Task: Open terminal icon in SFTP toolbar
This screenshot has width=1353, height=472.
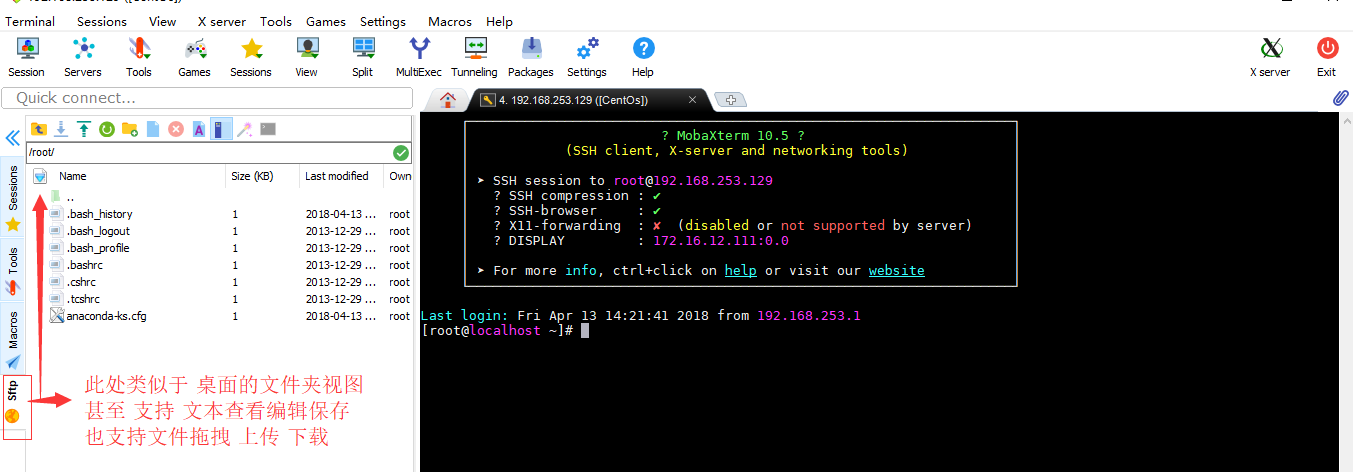Action: click(268, 129)
